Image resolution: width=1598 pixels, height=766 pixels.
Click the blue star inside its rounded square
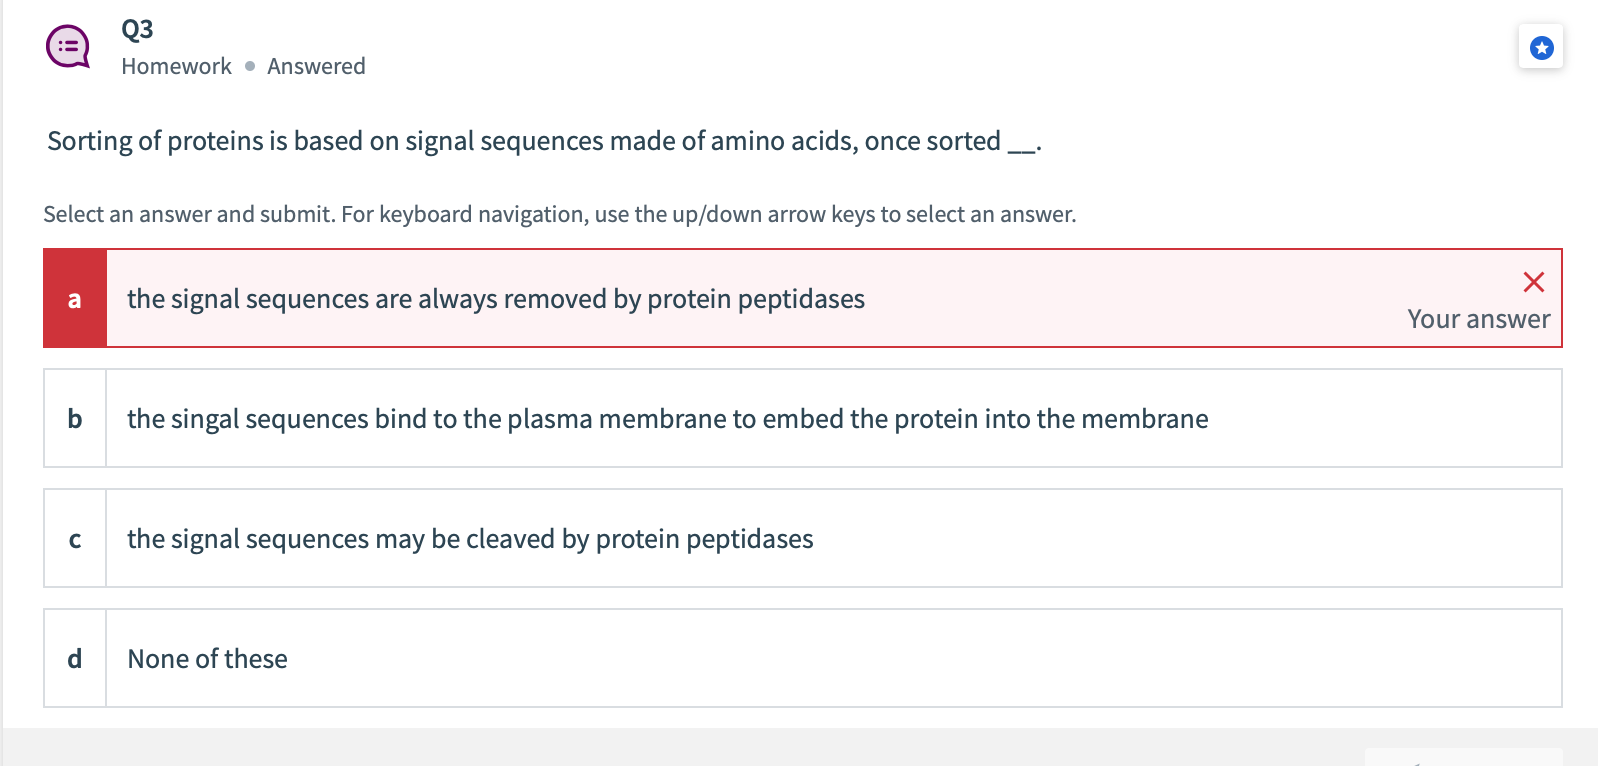[x=1541, y=46]
